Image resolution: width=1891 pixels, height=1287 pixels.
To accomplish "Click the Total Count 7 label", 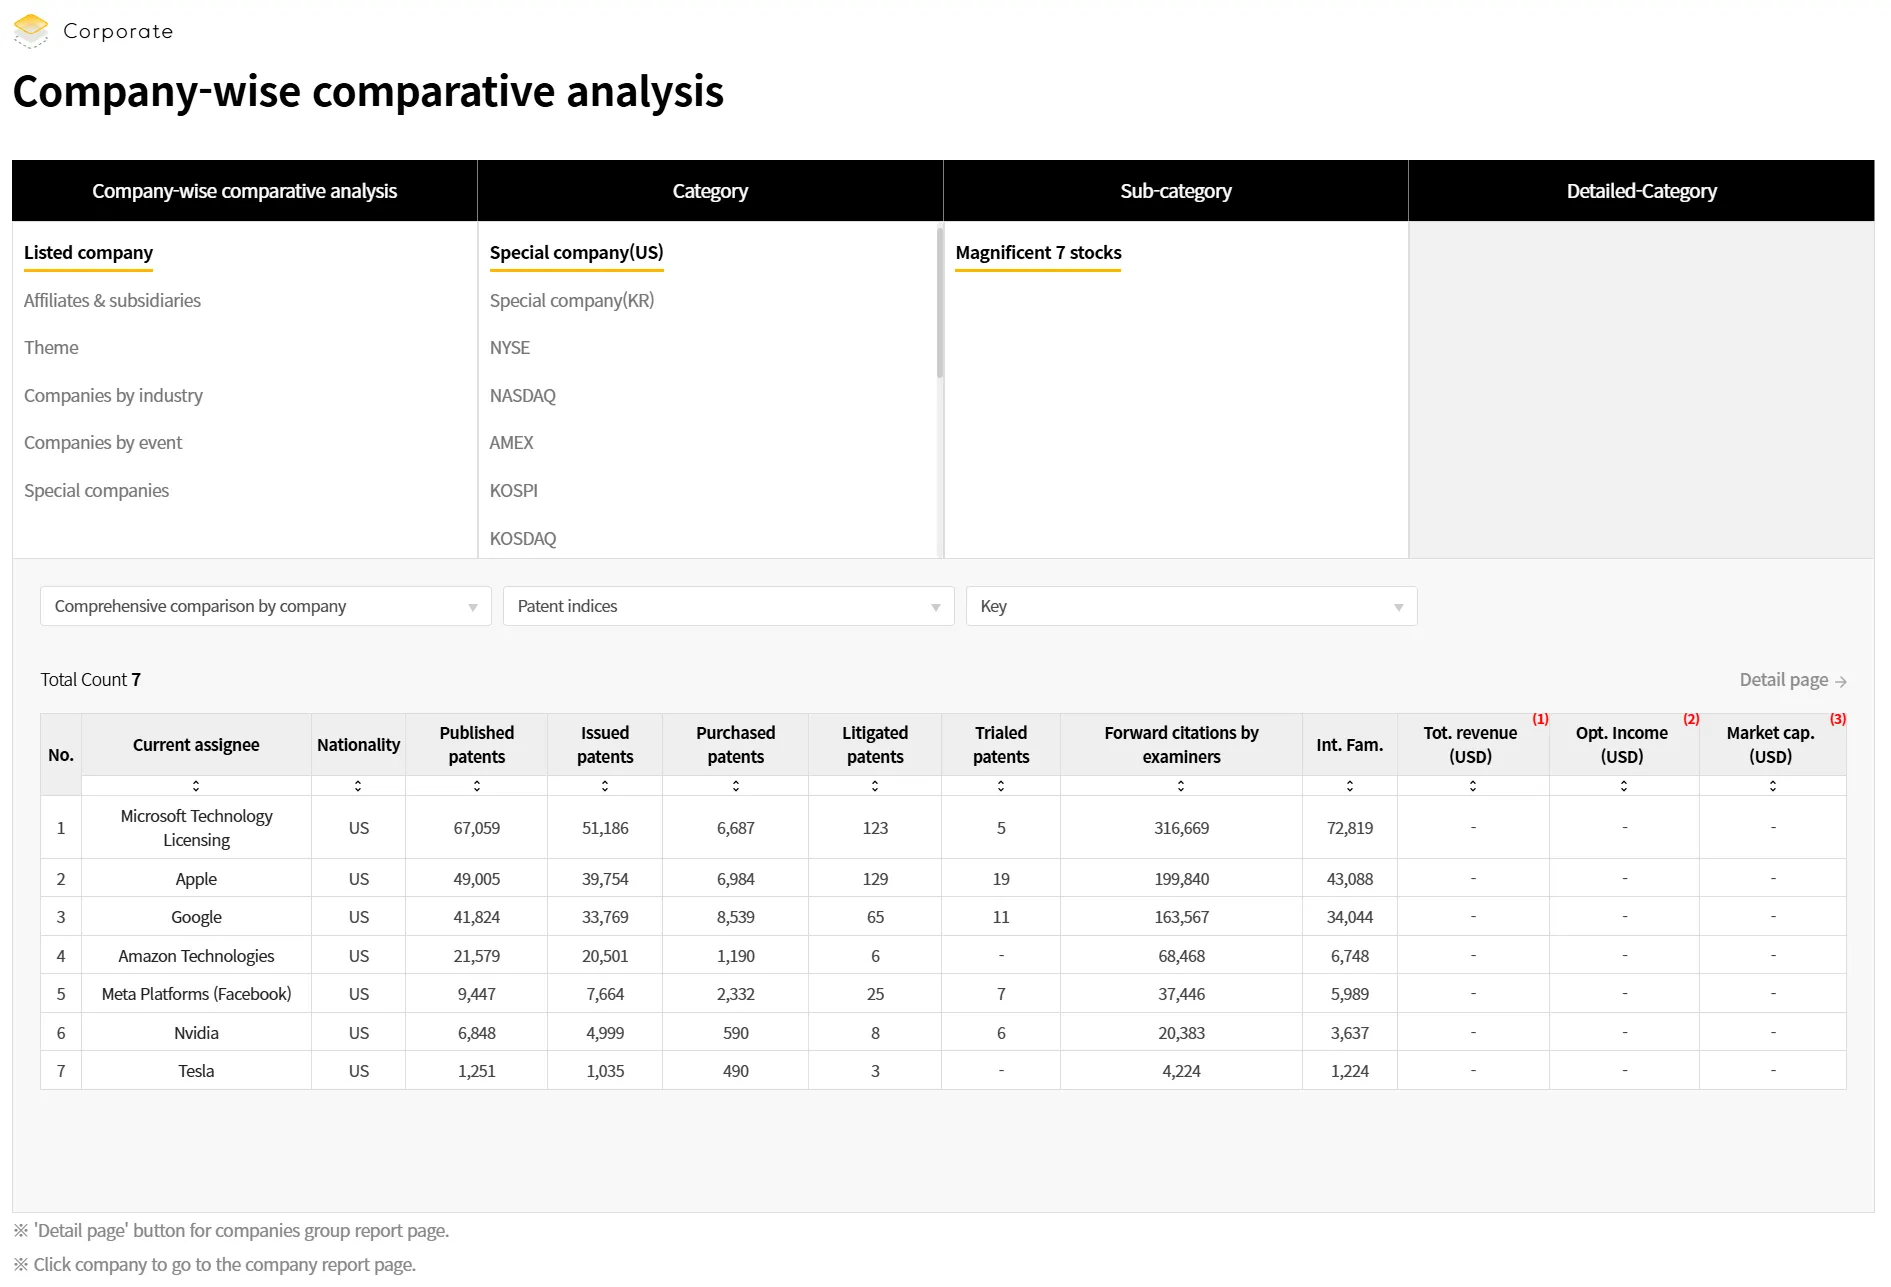I will coord(90,680).
